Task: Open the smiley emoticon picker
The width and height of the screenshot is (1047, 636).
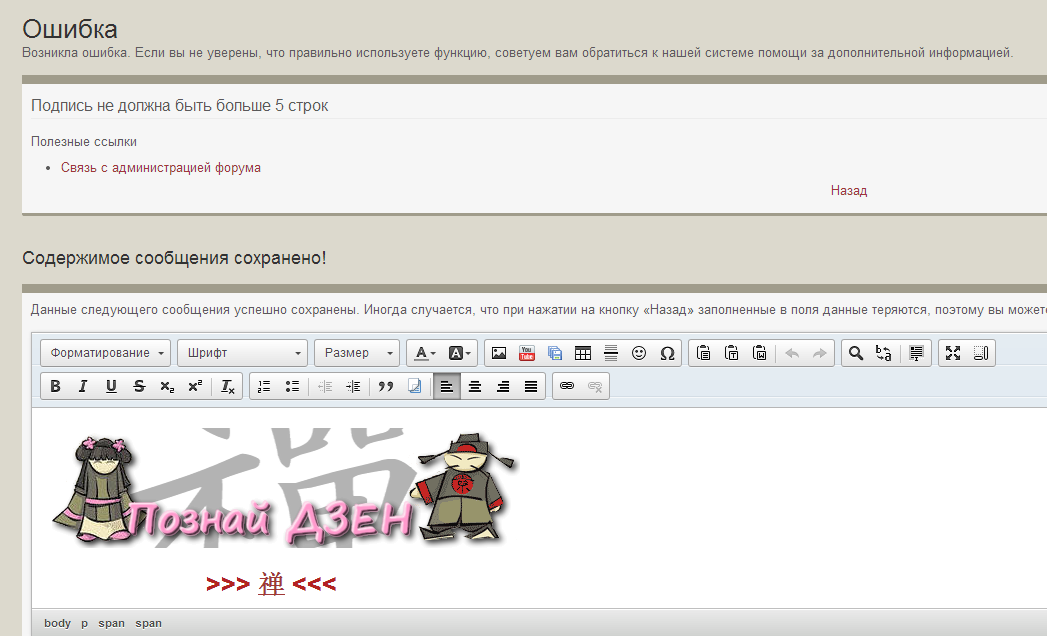Action: coord(639,353)
